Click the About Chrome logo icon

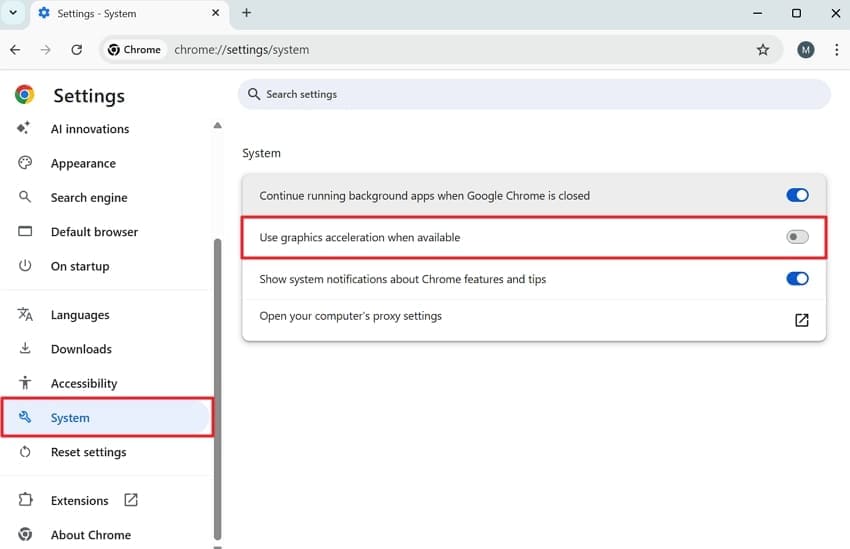(x=25, y=534)
